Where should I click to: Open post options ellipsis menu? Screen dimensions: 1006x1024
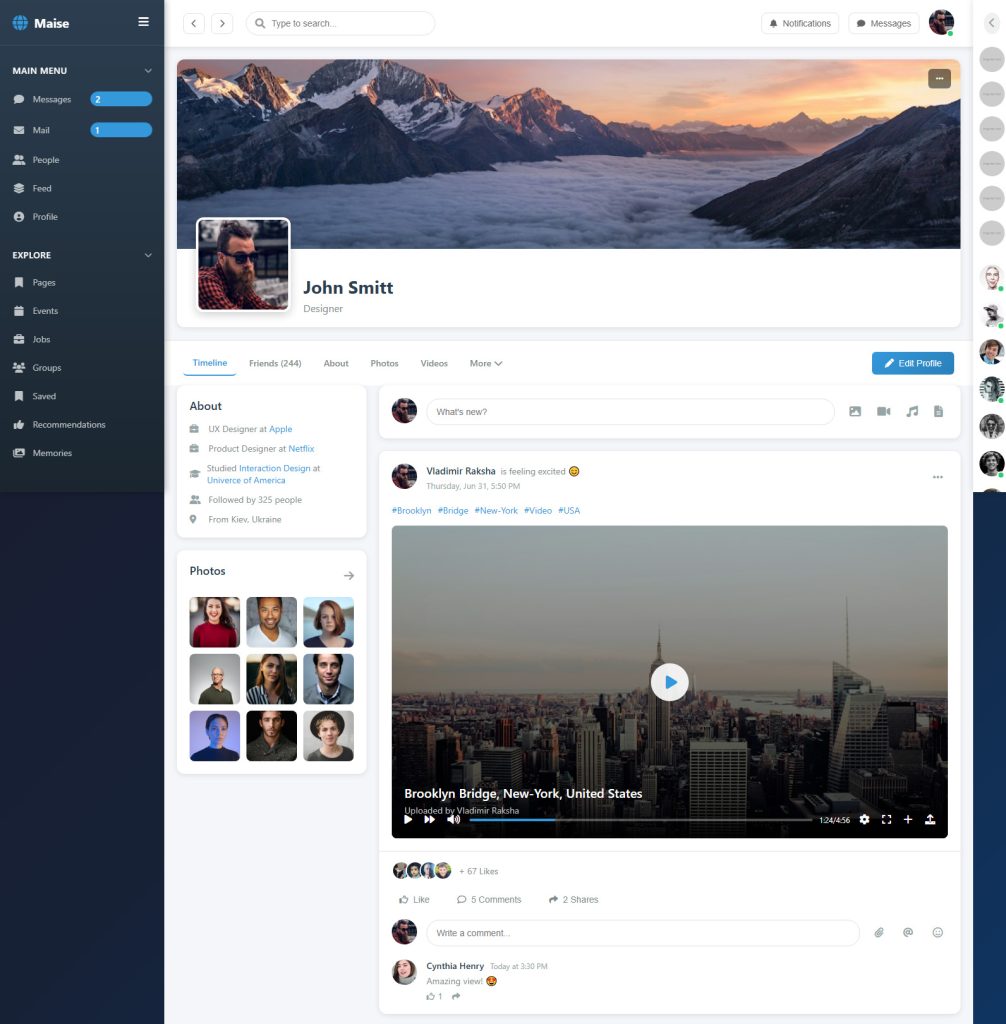click(937, 477)
